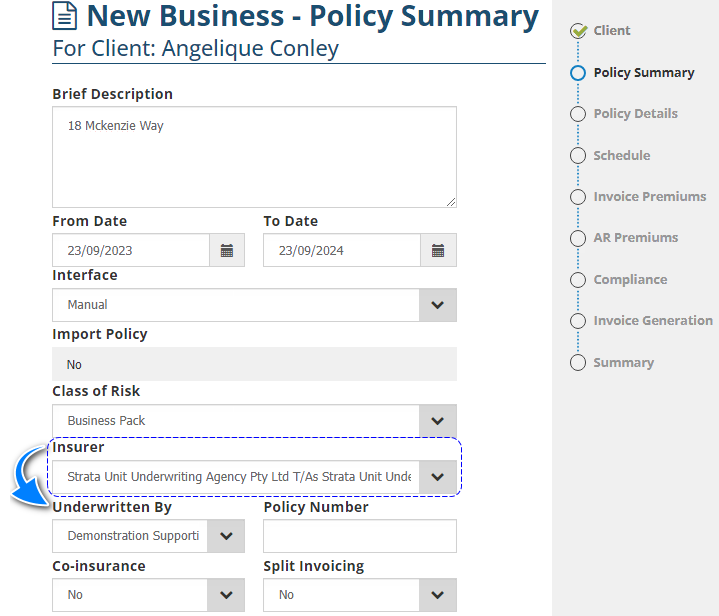Open the To Date calendar picker
This screenshot has height=616, width=719.
(438, 250)
